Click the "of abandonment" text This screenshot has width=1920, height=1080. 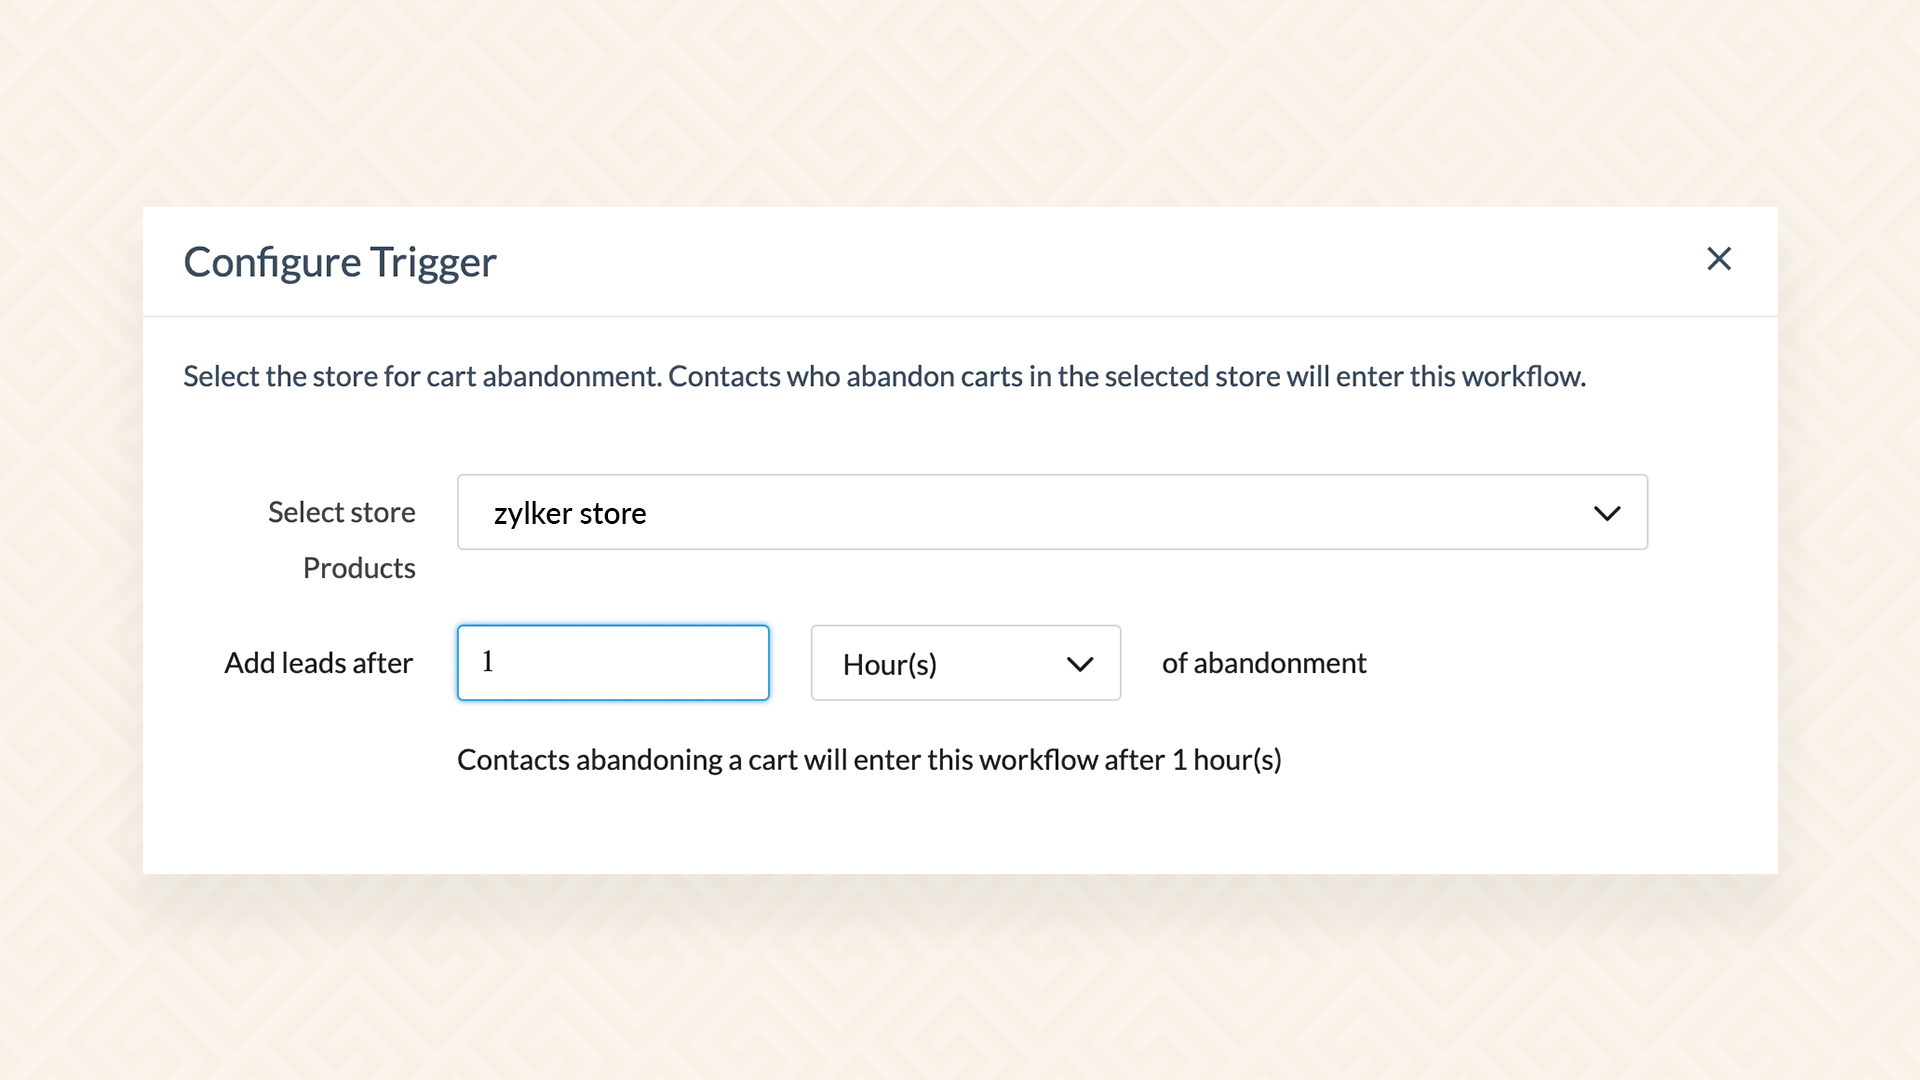pos(1263,663)
